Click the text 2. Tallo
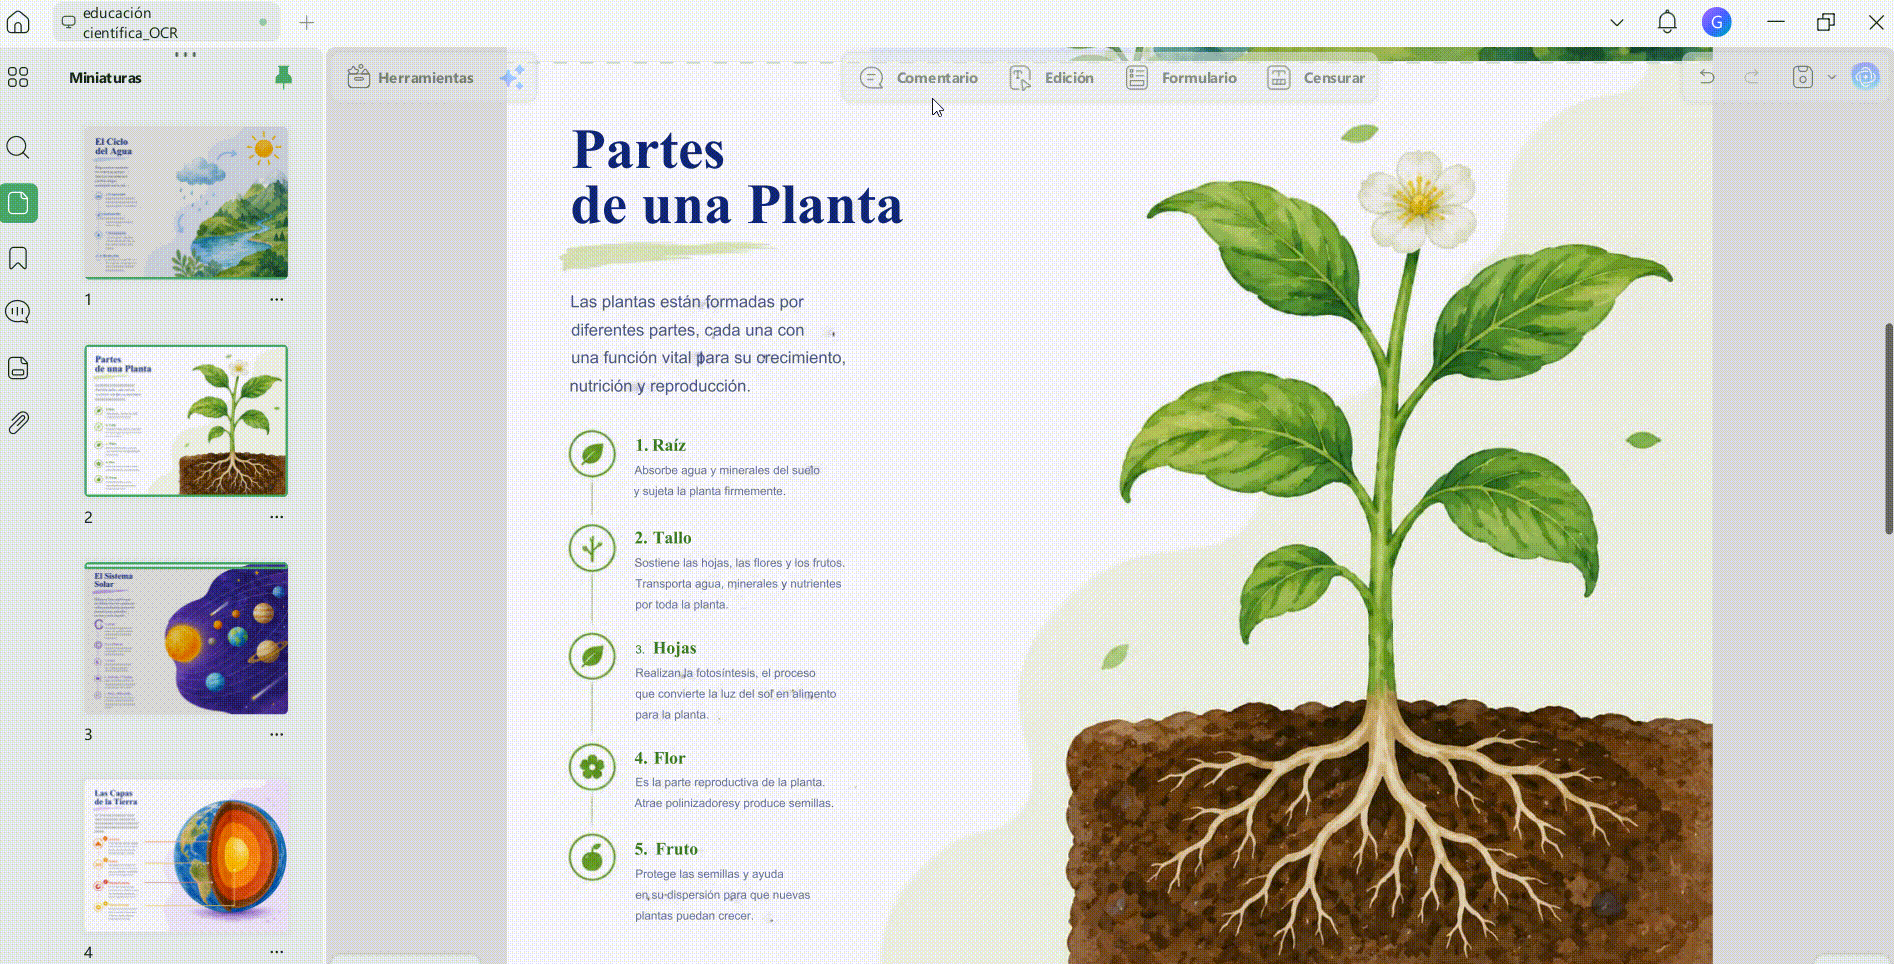Image resolution: width=1894 pixels, height=964 pixels. click(x=663, y=538)
